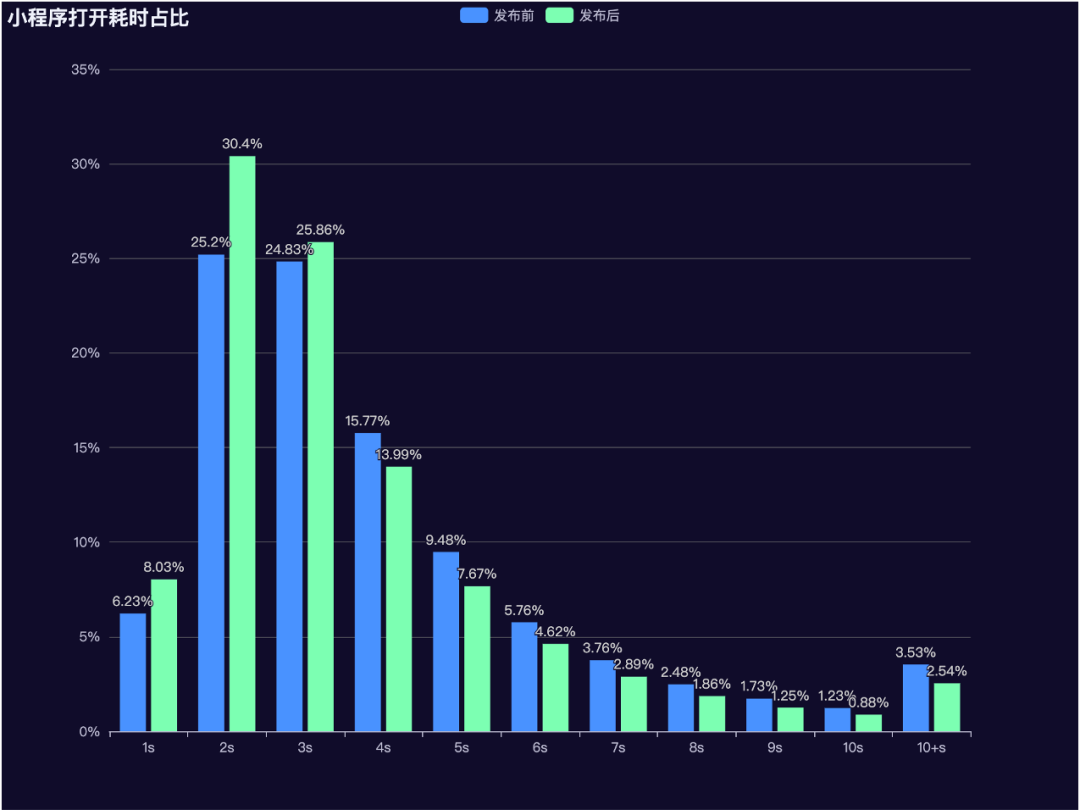Click the 2.89% data label
Image resolution: width=1080 pixels, height=810 pixels.
click(x=634, y=664)
